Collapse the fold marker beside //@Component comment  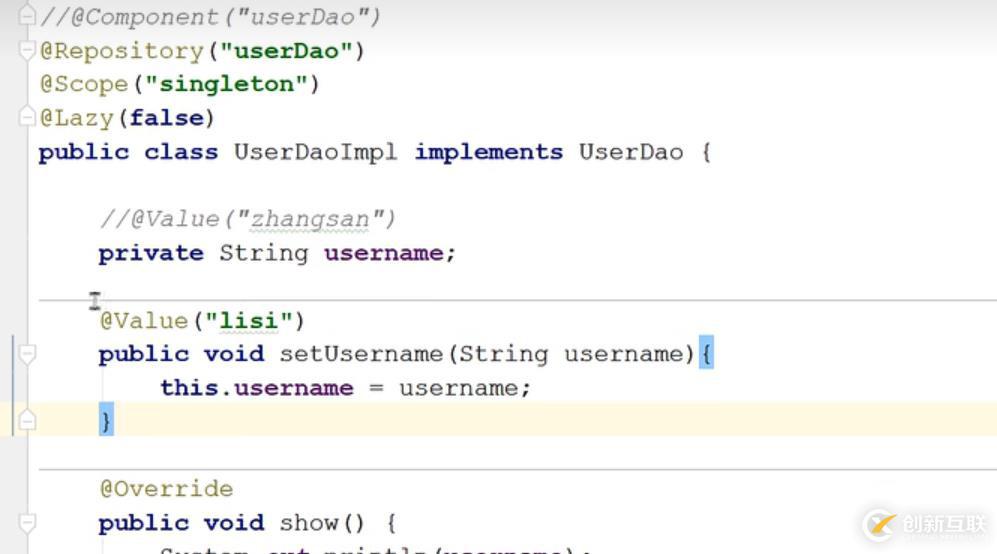(x=27, y=15)
